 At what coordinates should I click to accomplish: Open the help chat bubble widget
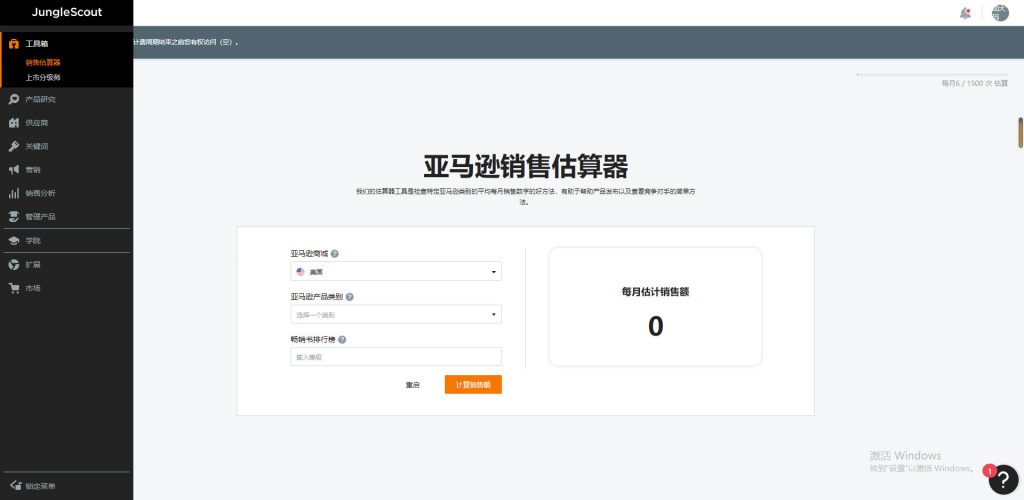pyautogui.click(x=1002, y=479)
